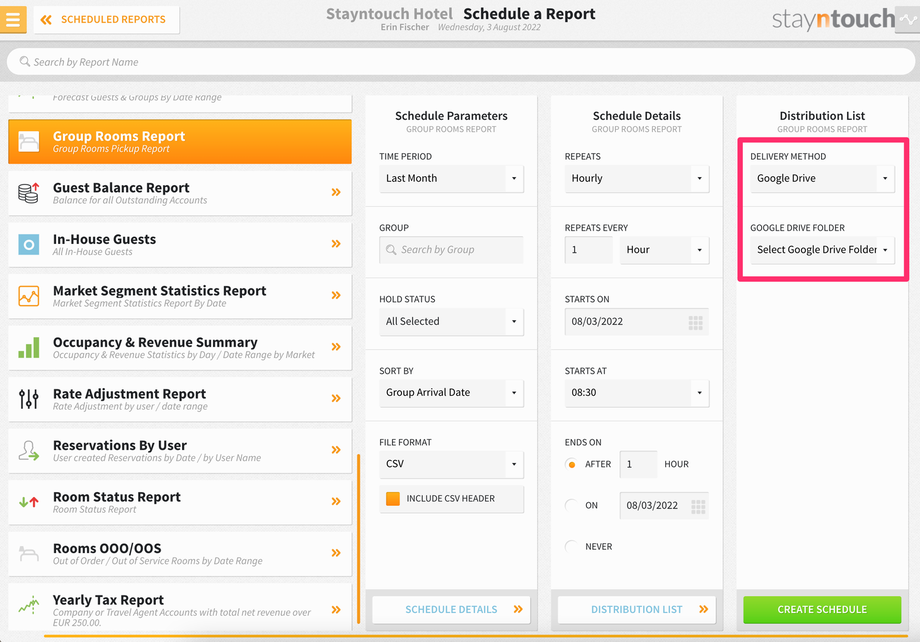
Task: Open the File Format dropdown
Action: coord(451,464)
